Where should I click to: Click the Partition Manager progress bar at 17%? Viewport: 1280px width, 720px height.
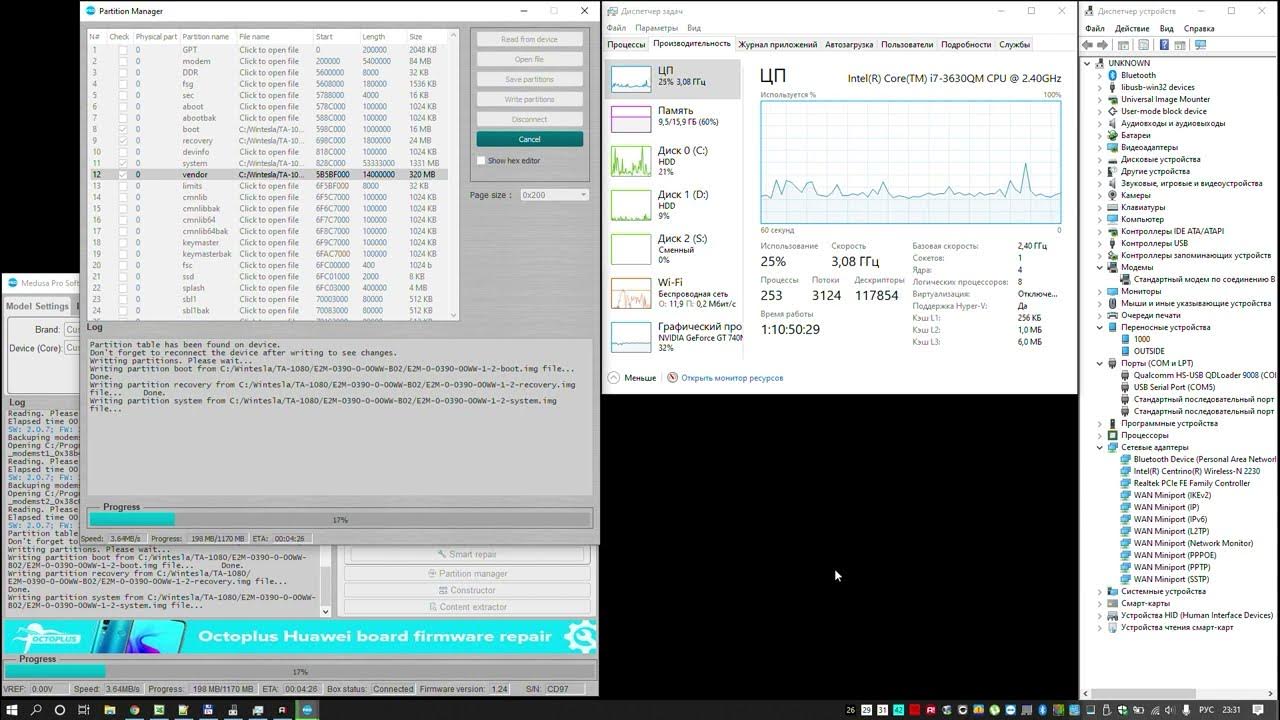340,520
